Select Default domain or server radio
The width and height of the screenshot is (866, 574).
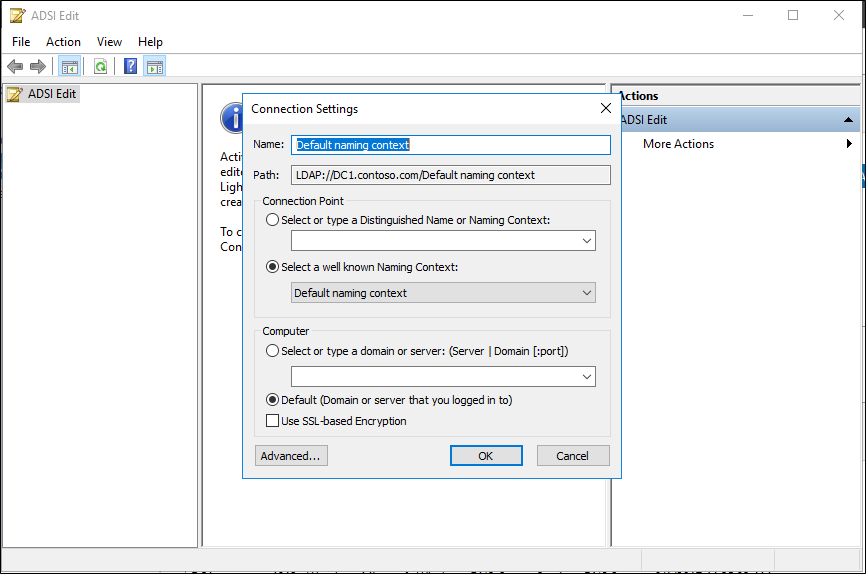coord(272,399)
